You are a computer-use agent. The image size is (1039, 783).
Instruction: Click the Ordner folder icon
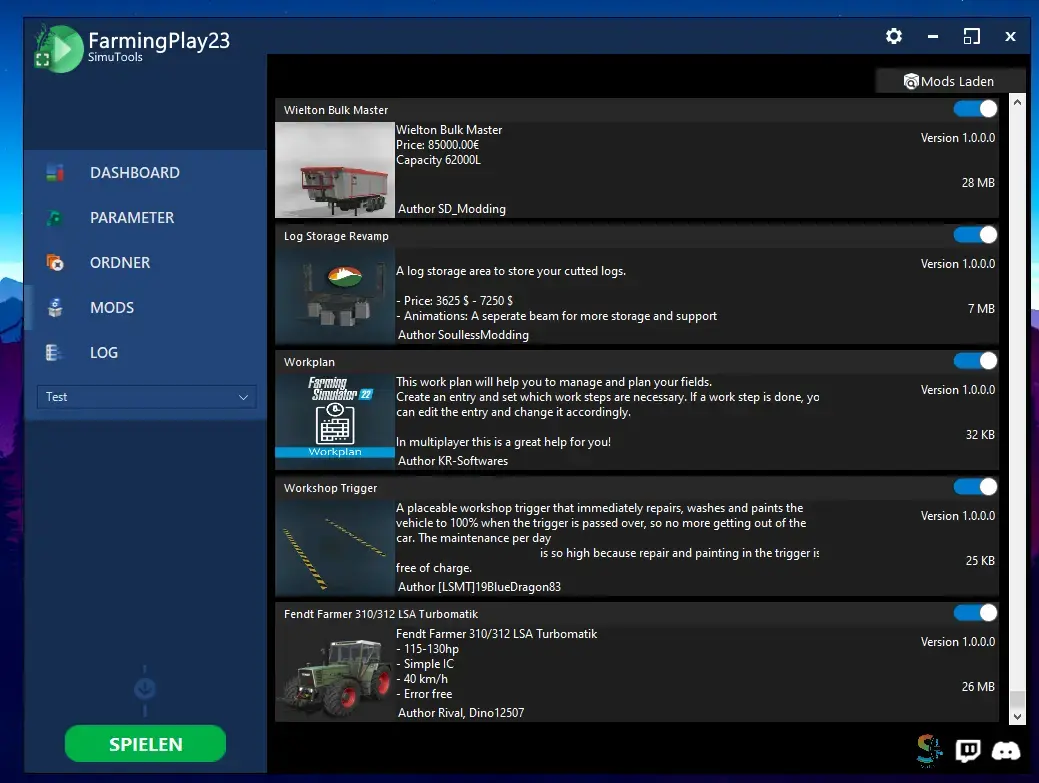tap(55, 263)
